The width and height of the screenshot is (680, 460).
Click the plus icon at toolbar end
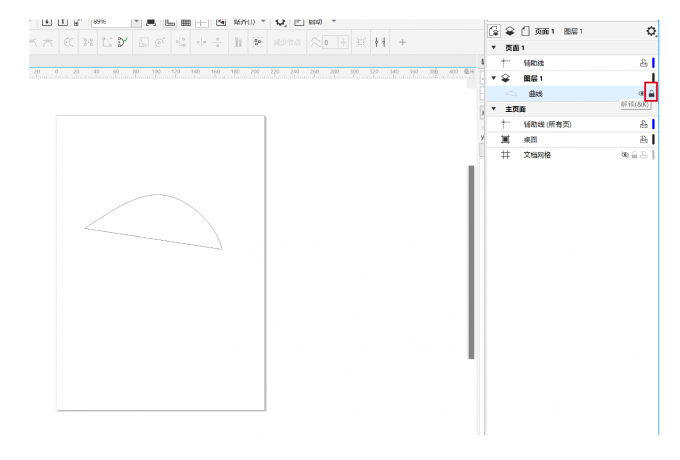(403, 42)
